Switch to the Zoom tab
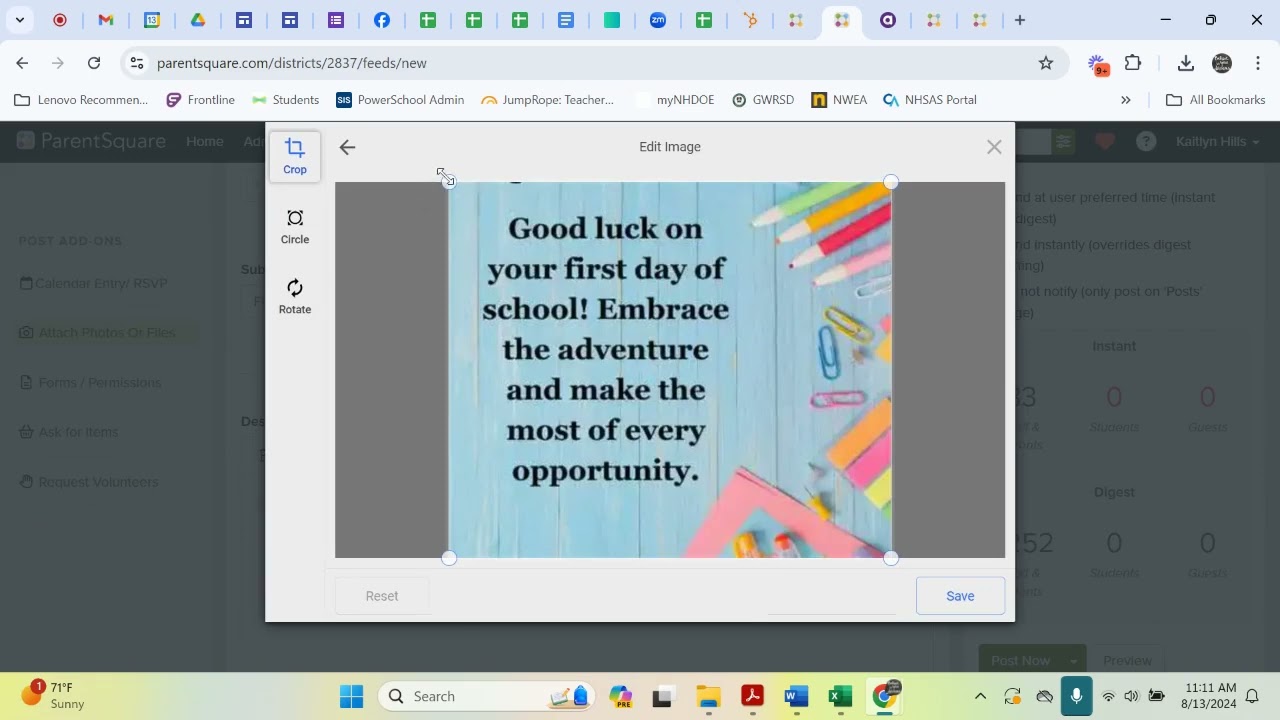Viewport: 1280px width, 720px height. point(658,20)
